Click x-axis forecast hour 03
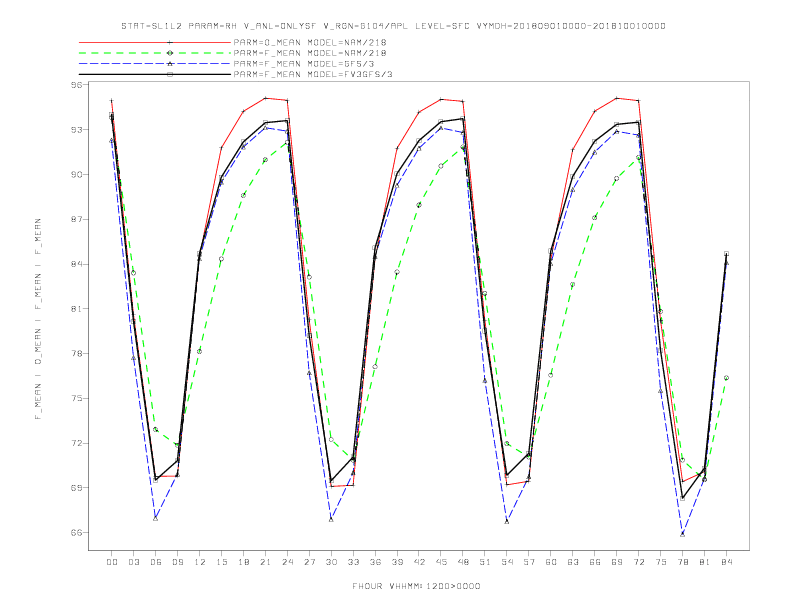 click(133, 562)
